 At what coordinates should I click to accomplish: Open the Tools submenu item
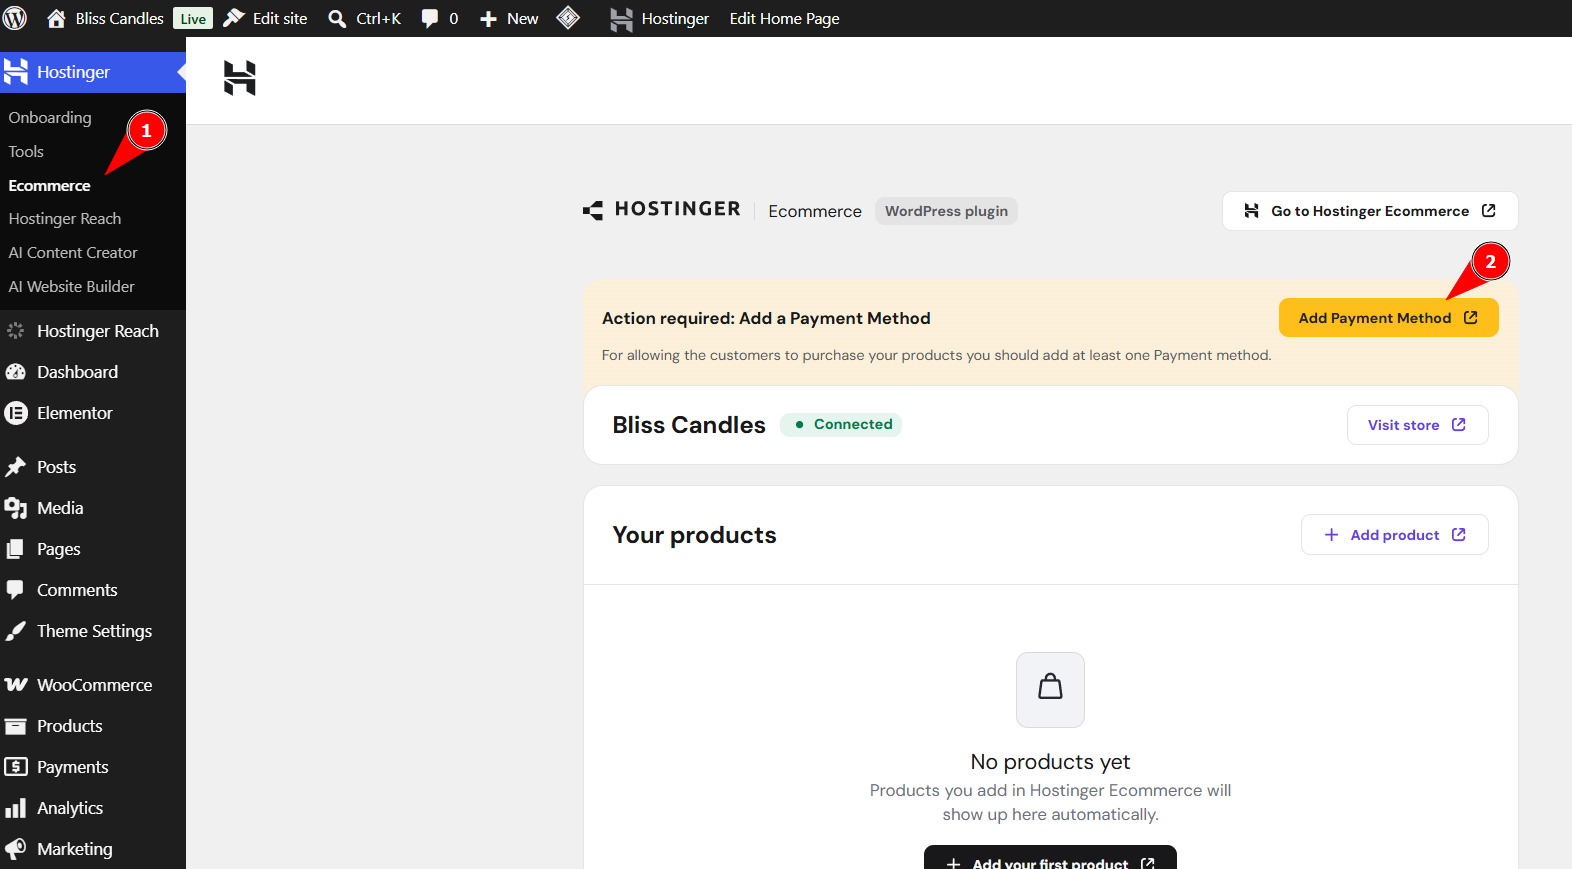26,152
